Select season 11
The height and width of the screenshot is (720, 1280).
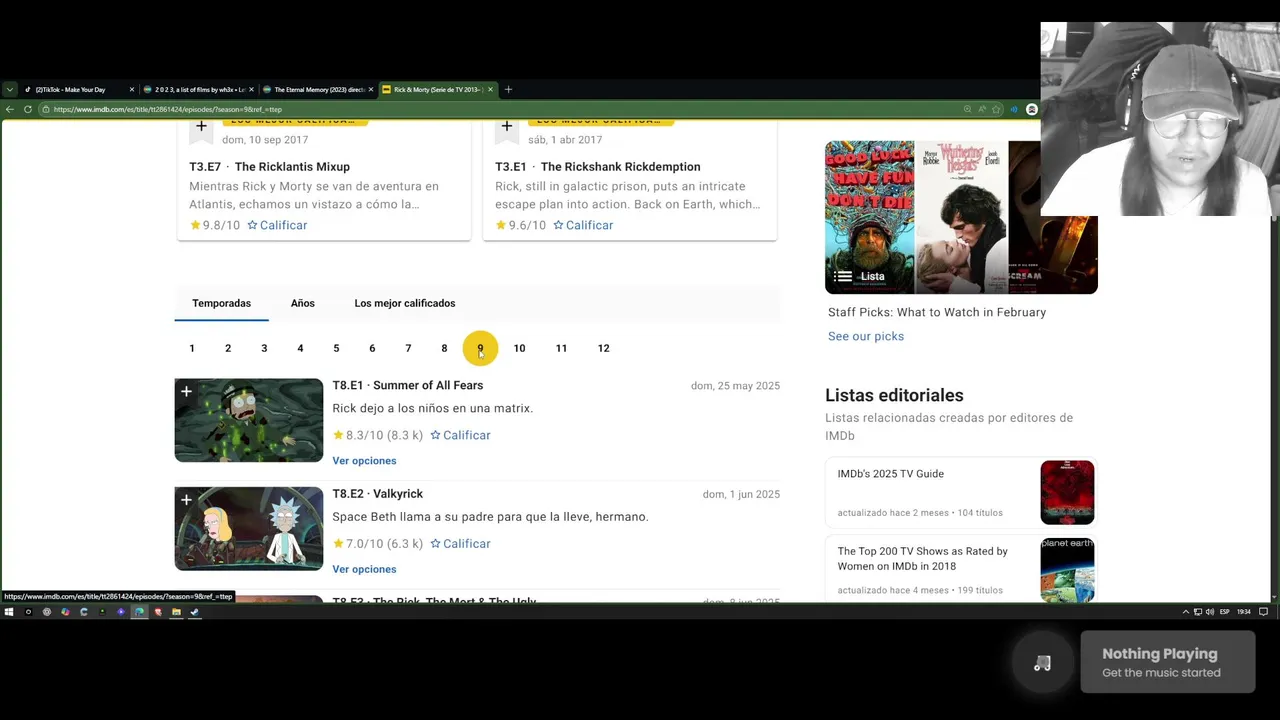tap(561, 348)
